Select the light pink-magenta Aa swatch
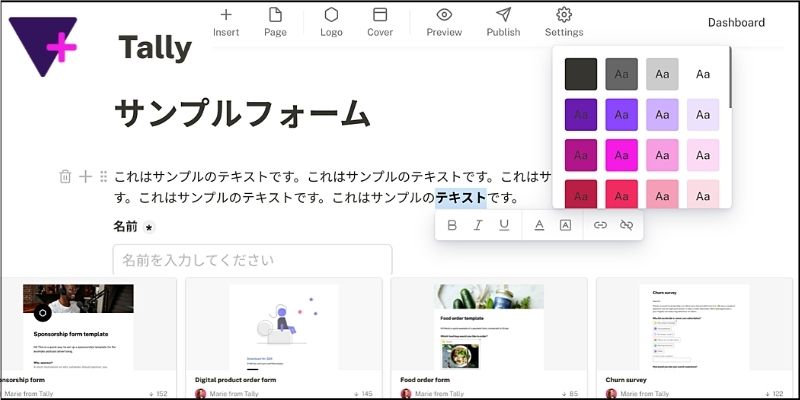Viewport: 800px width, 400px height. click(662, 155)
